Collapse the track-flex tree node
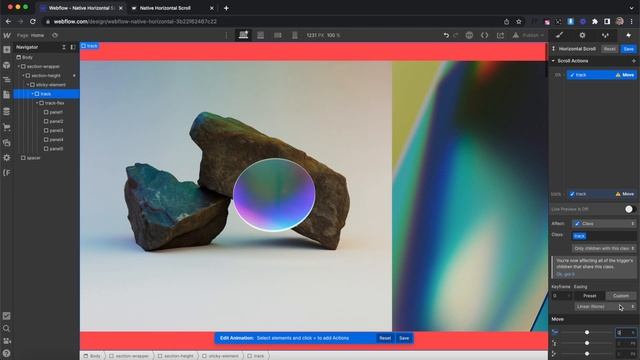The image size is (640, 360). tap(37, 103)
